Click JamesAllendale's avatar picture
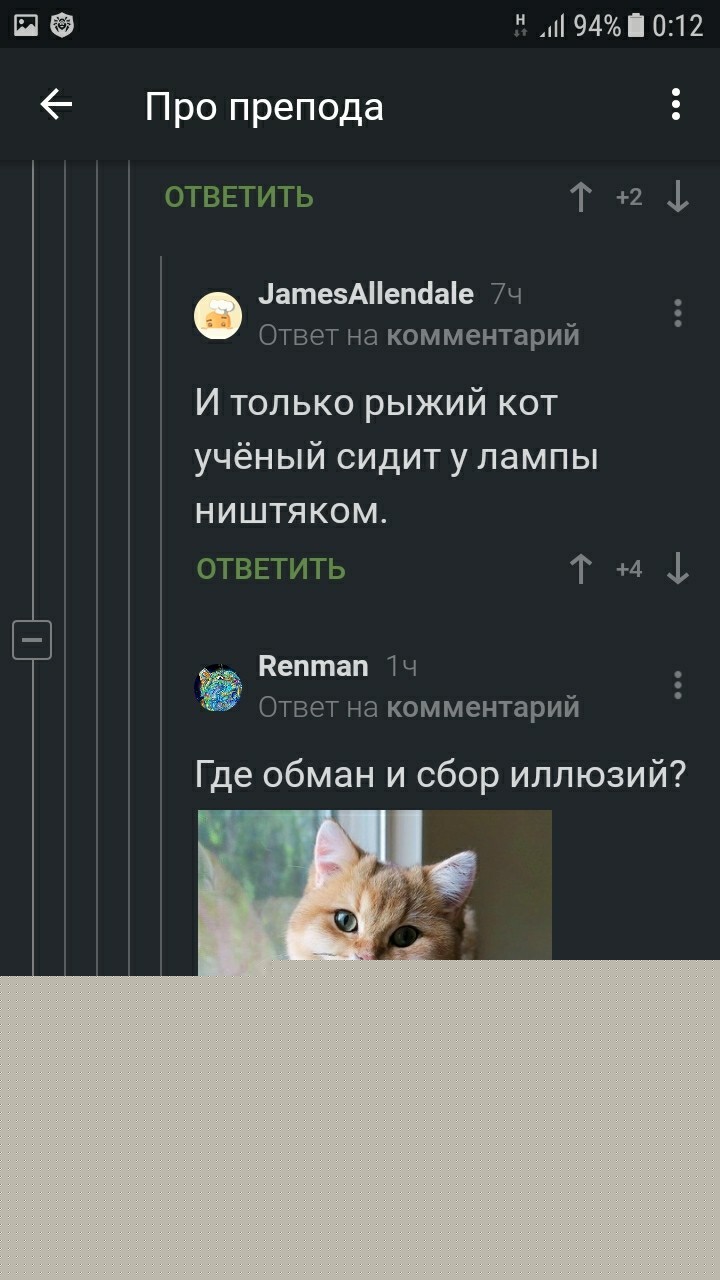Image resolution: width=720 pixels, height=1280 pixels. [218, 316]
